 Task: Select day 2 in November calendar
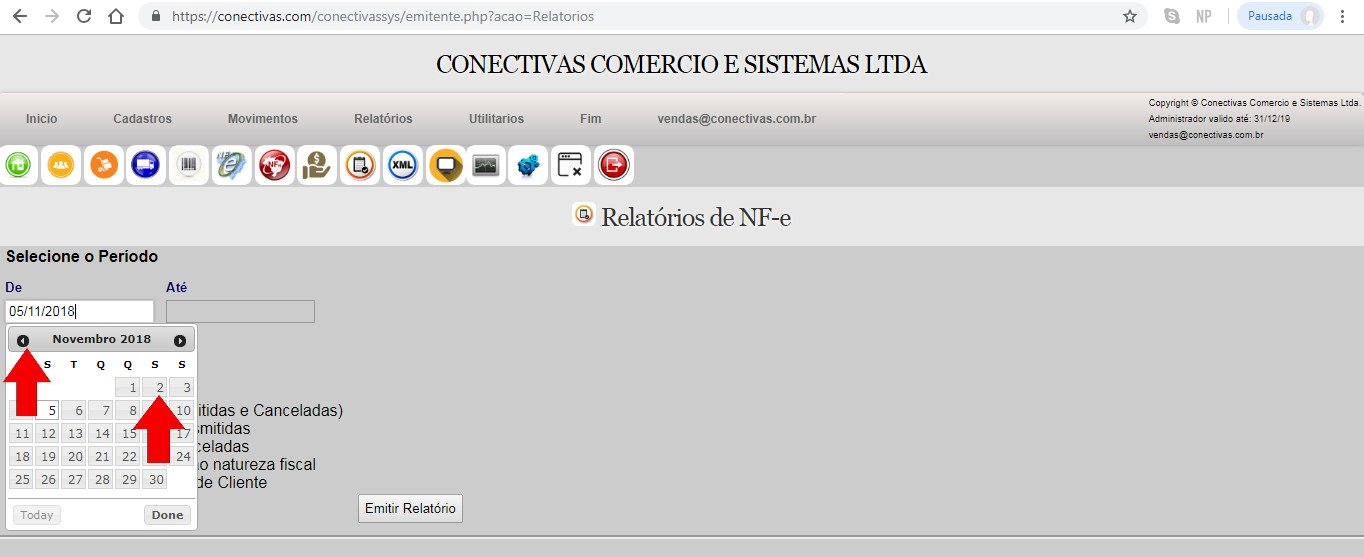pos(155,387)
